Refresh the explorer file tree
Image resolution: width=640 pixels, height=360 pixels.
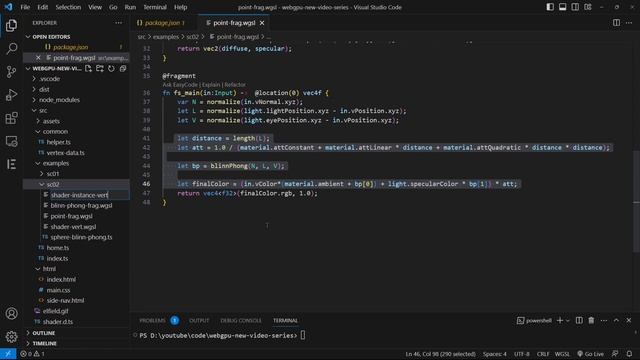(111, 69)
